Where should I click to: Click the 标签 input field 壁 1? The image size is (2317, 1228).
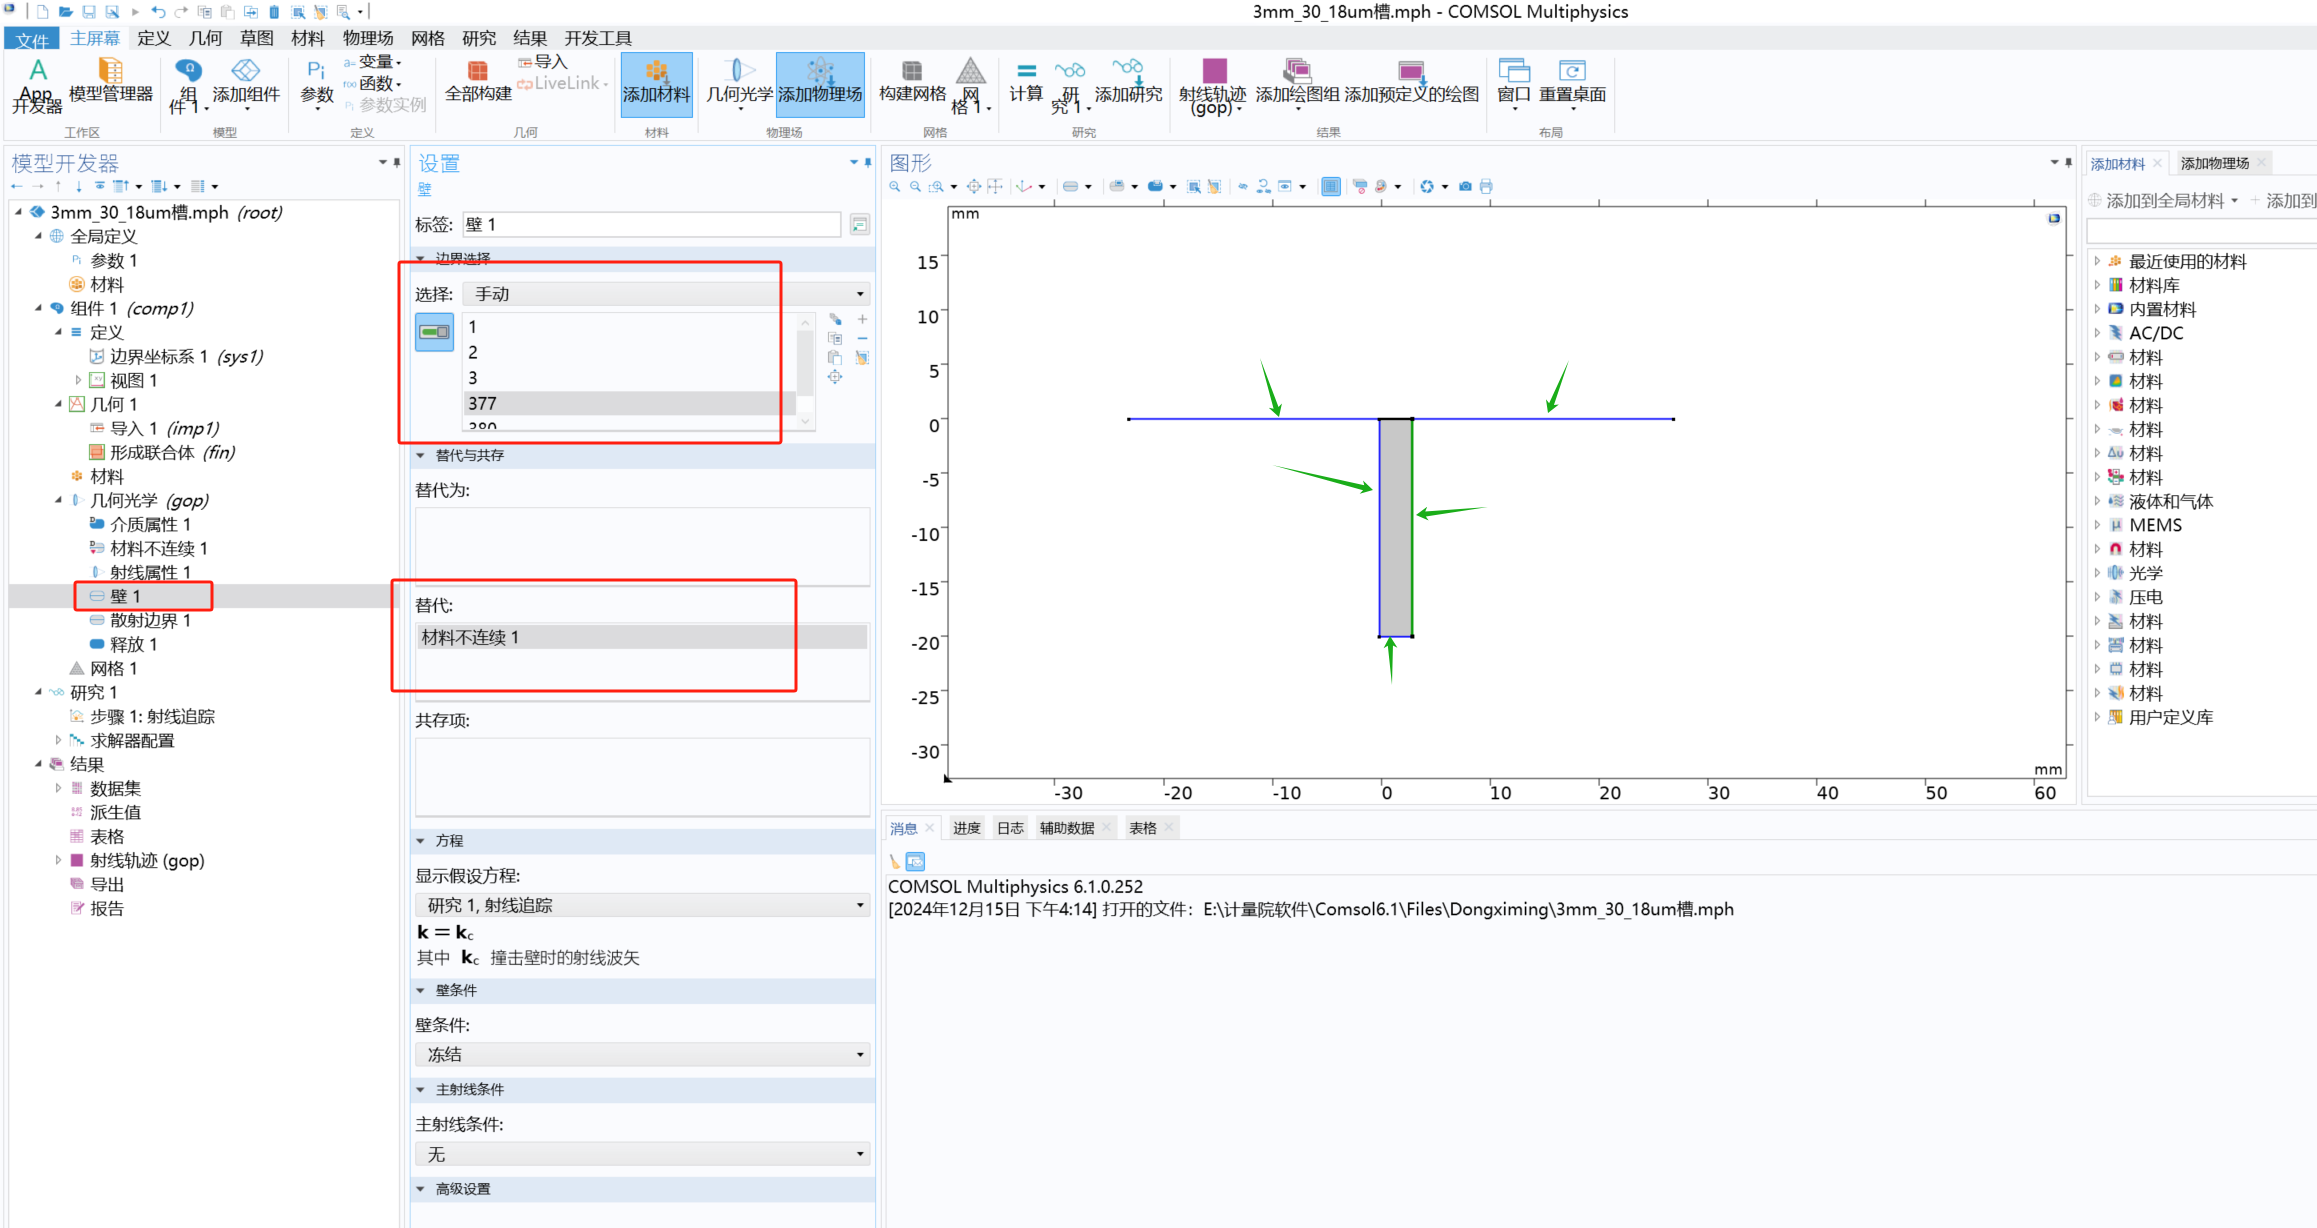(650, 225)
